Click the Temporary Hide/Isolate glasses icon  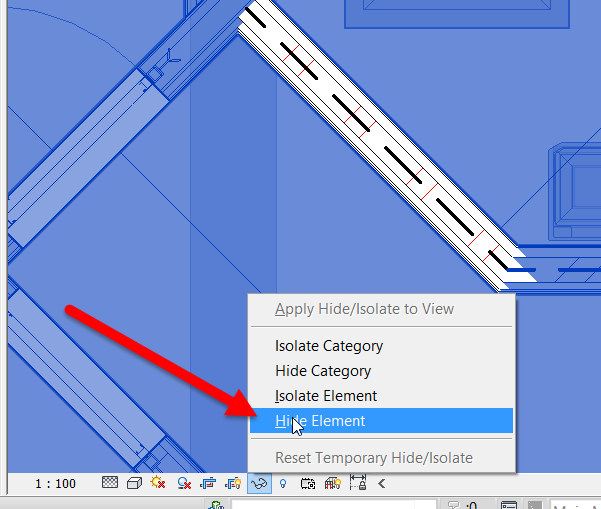click(259, 483)
